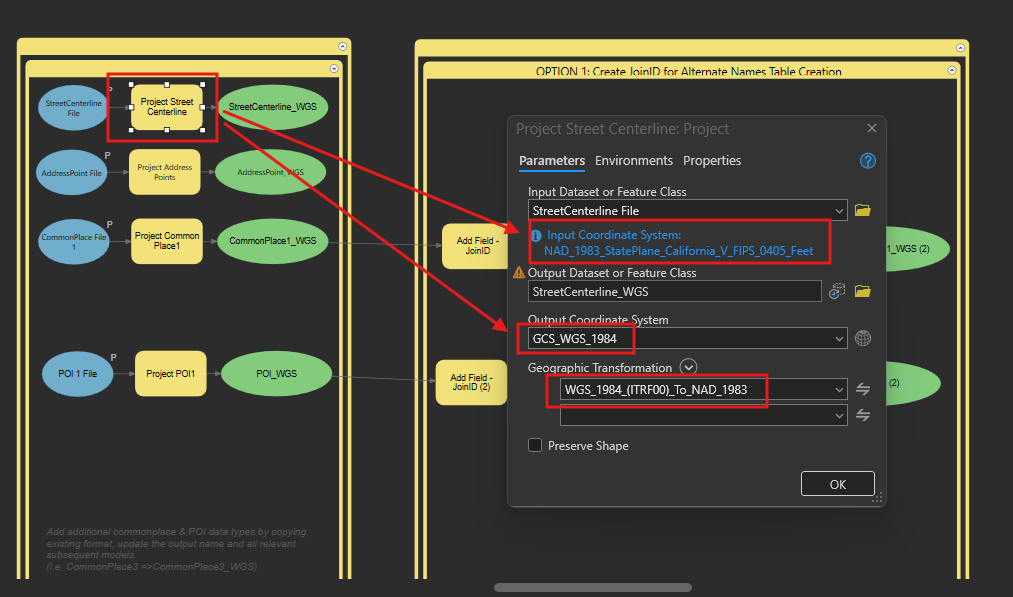This screenshot has width=1013, height=597.
Task: Click the output dataset warning icon
Action: 519,273
